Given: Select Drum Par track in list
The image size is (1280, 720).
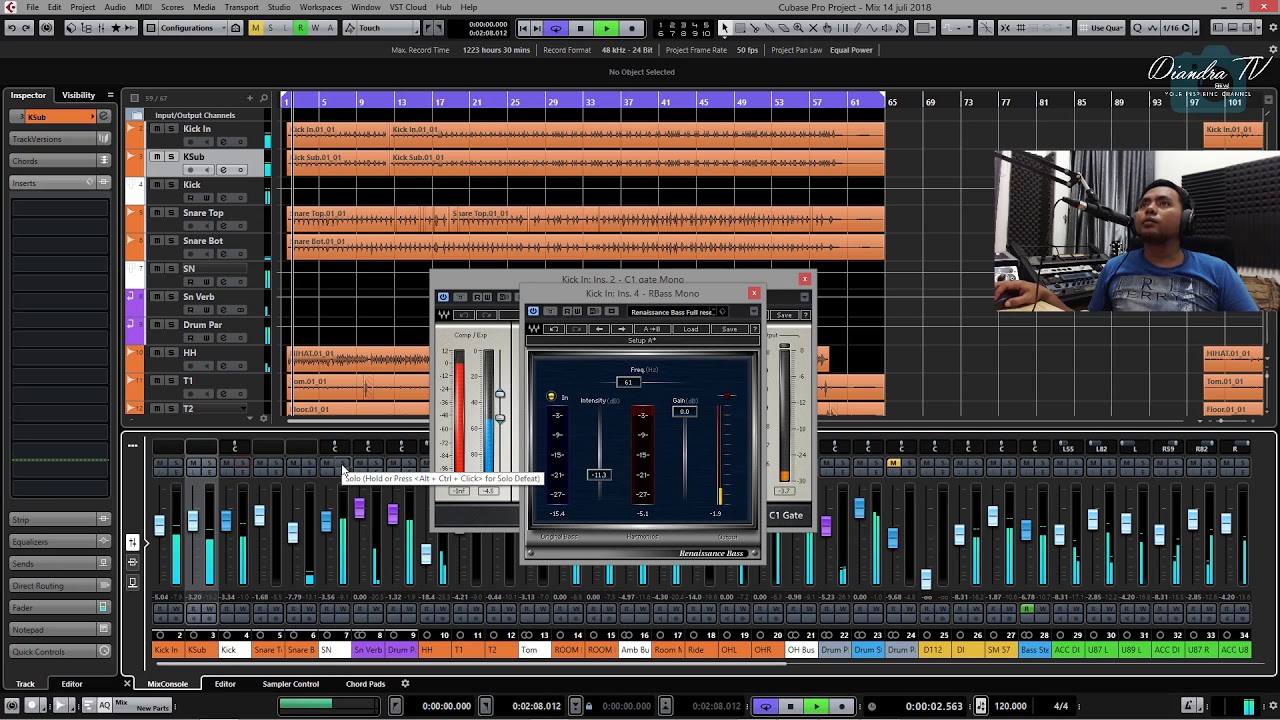Looking at the screenshot, I should click(x=203, y=325).
